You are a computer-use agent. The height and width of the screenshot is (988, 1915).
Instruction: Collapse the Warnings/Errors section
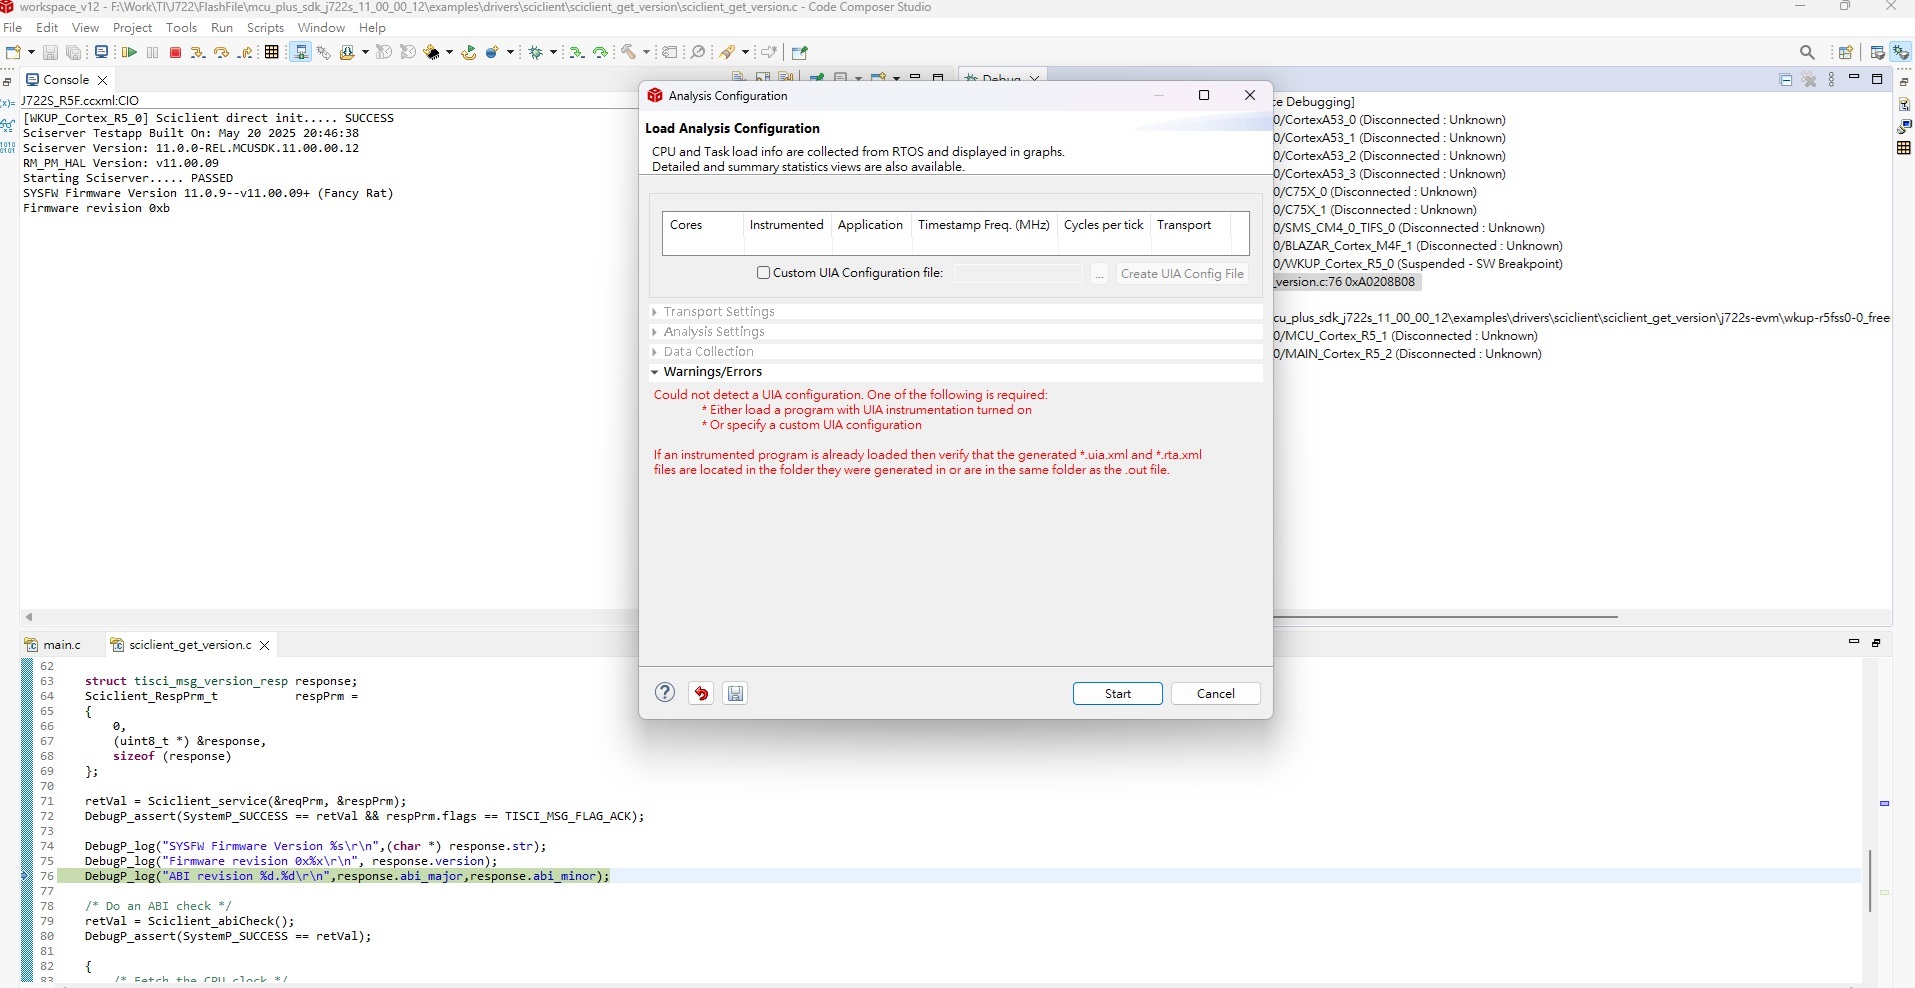tap(654, 372)
